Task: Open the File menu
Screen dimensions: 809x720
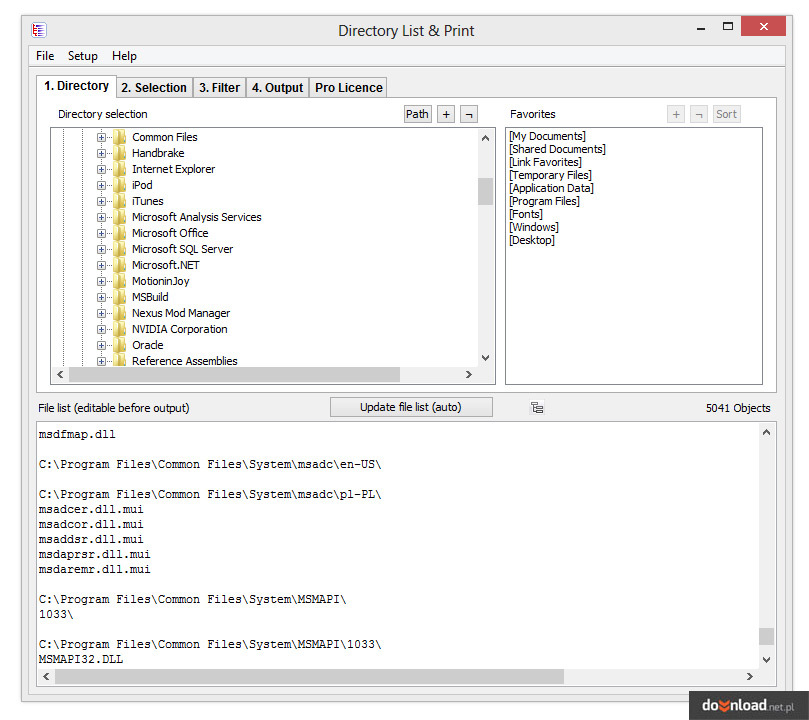Action: click(45, 56)
